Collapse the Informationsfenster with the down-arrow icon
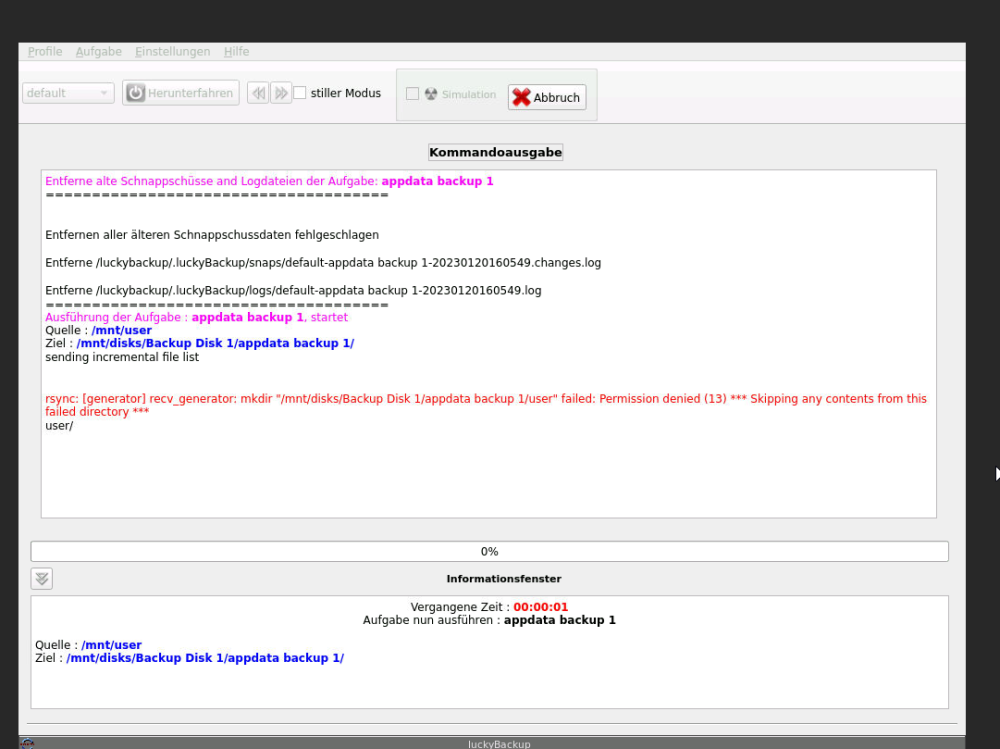Screen dimensions: 1000x749 coord(42,579)
